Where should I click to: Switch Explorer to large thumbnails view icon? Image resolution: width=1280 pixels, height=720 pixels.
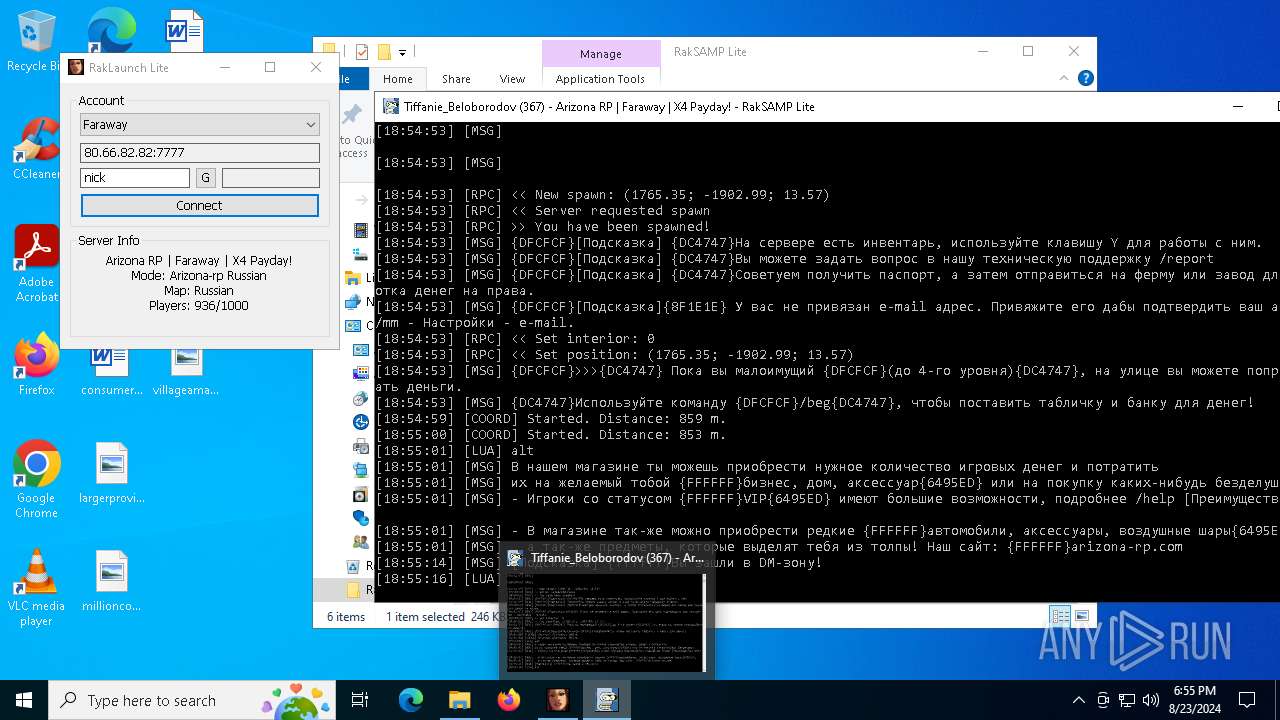click(1081, 616)
